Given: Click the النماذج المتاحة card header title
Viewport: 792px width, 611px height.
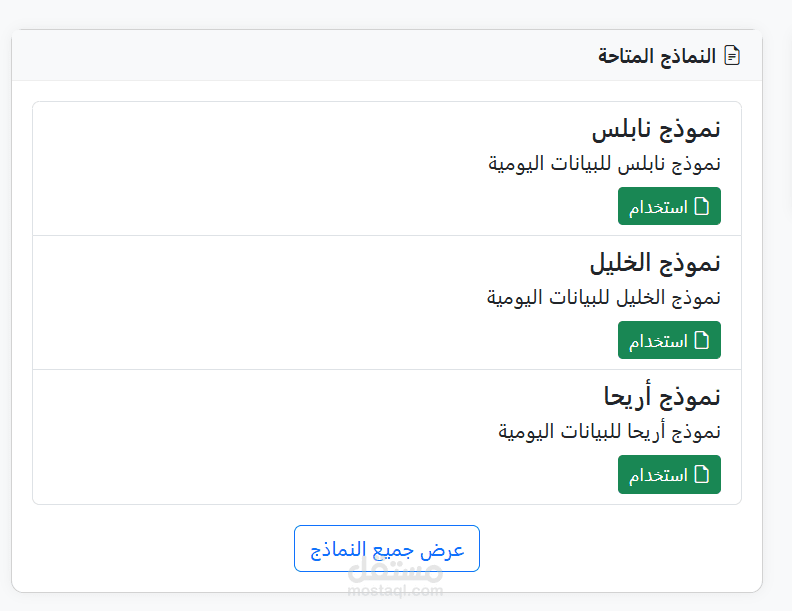Looking at the screenshot, I should point(657,55).
